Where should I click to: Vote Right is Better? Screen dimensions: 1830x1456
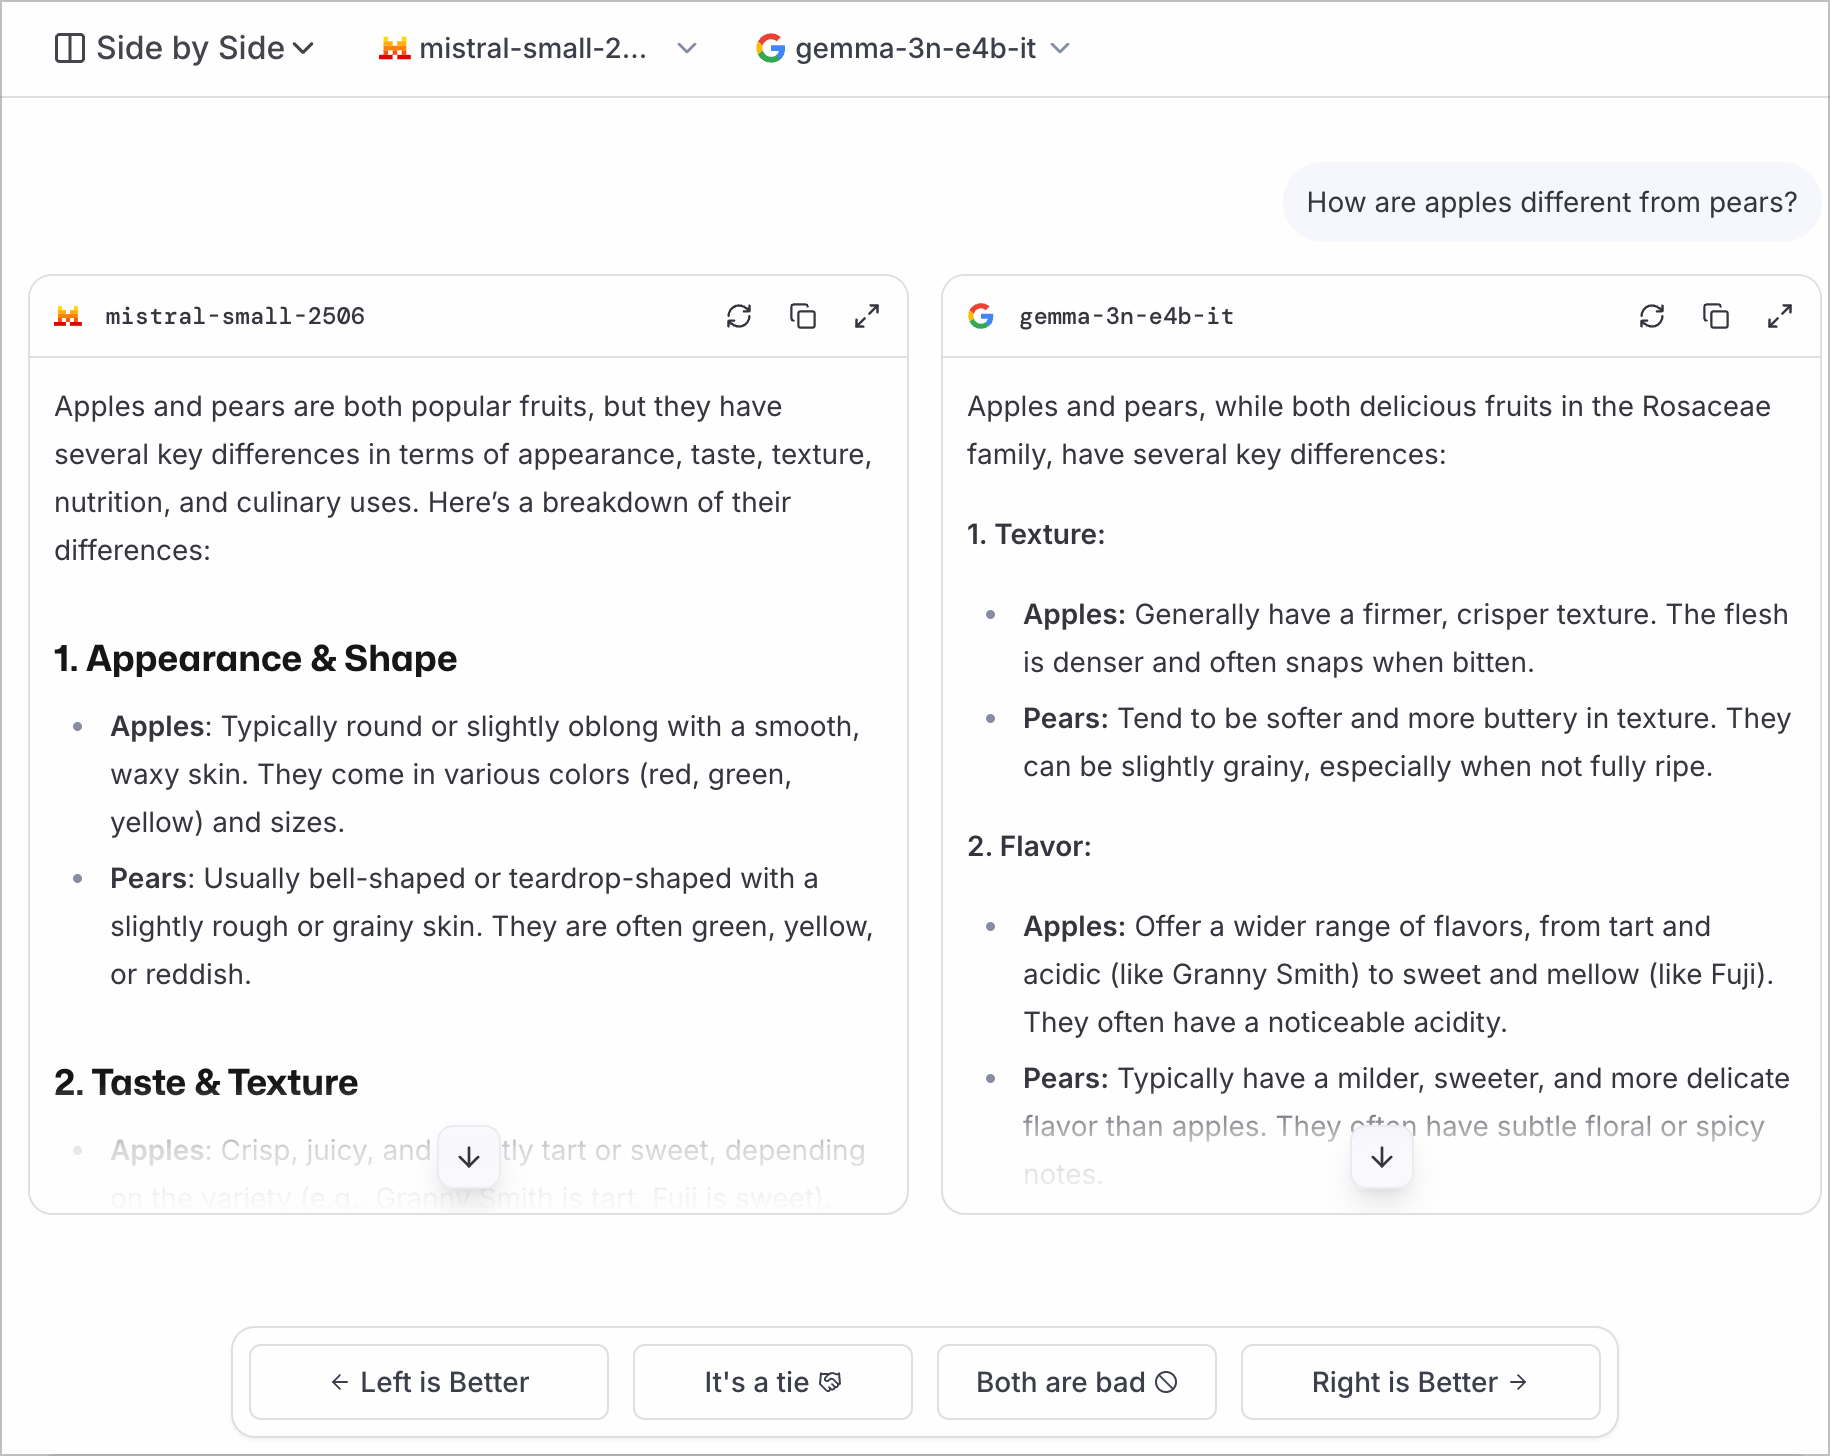click(x=1421, y=1382)
